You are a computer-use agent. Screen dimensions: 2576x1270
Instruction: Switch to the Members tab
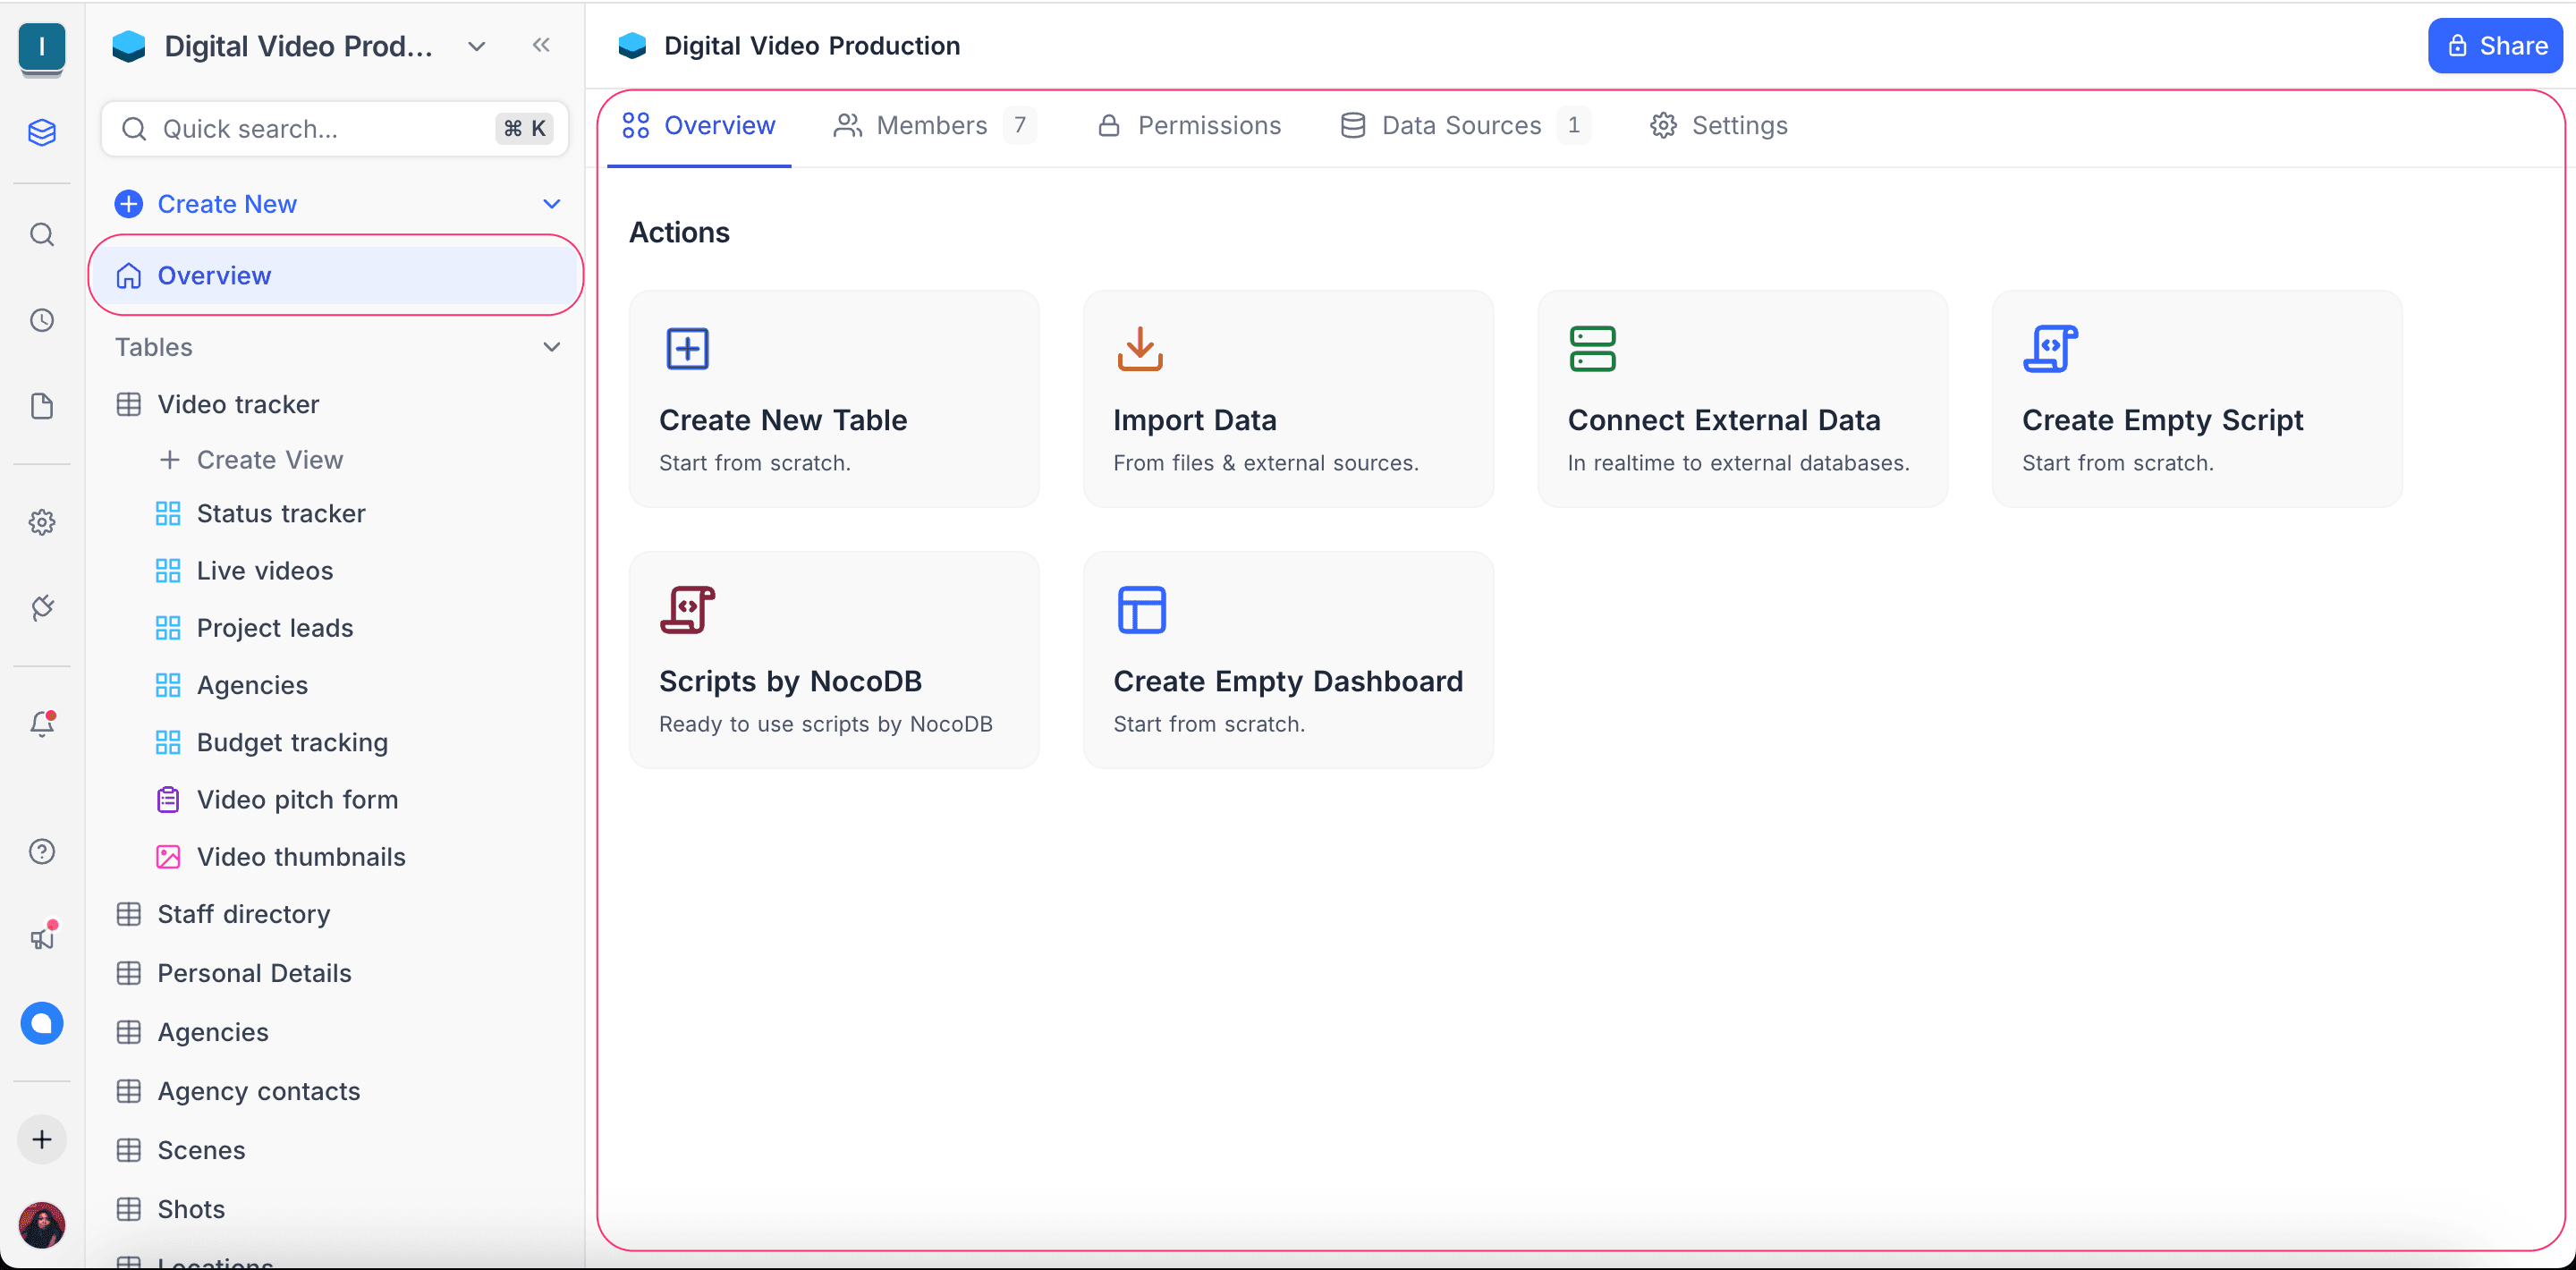click(931, 125)
